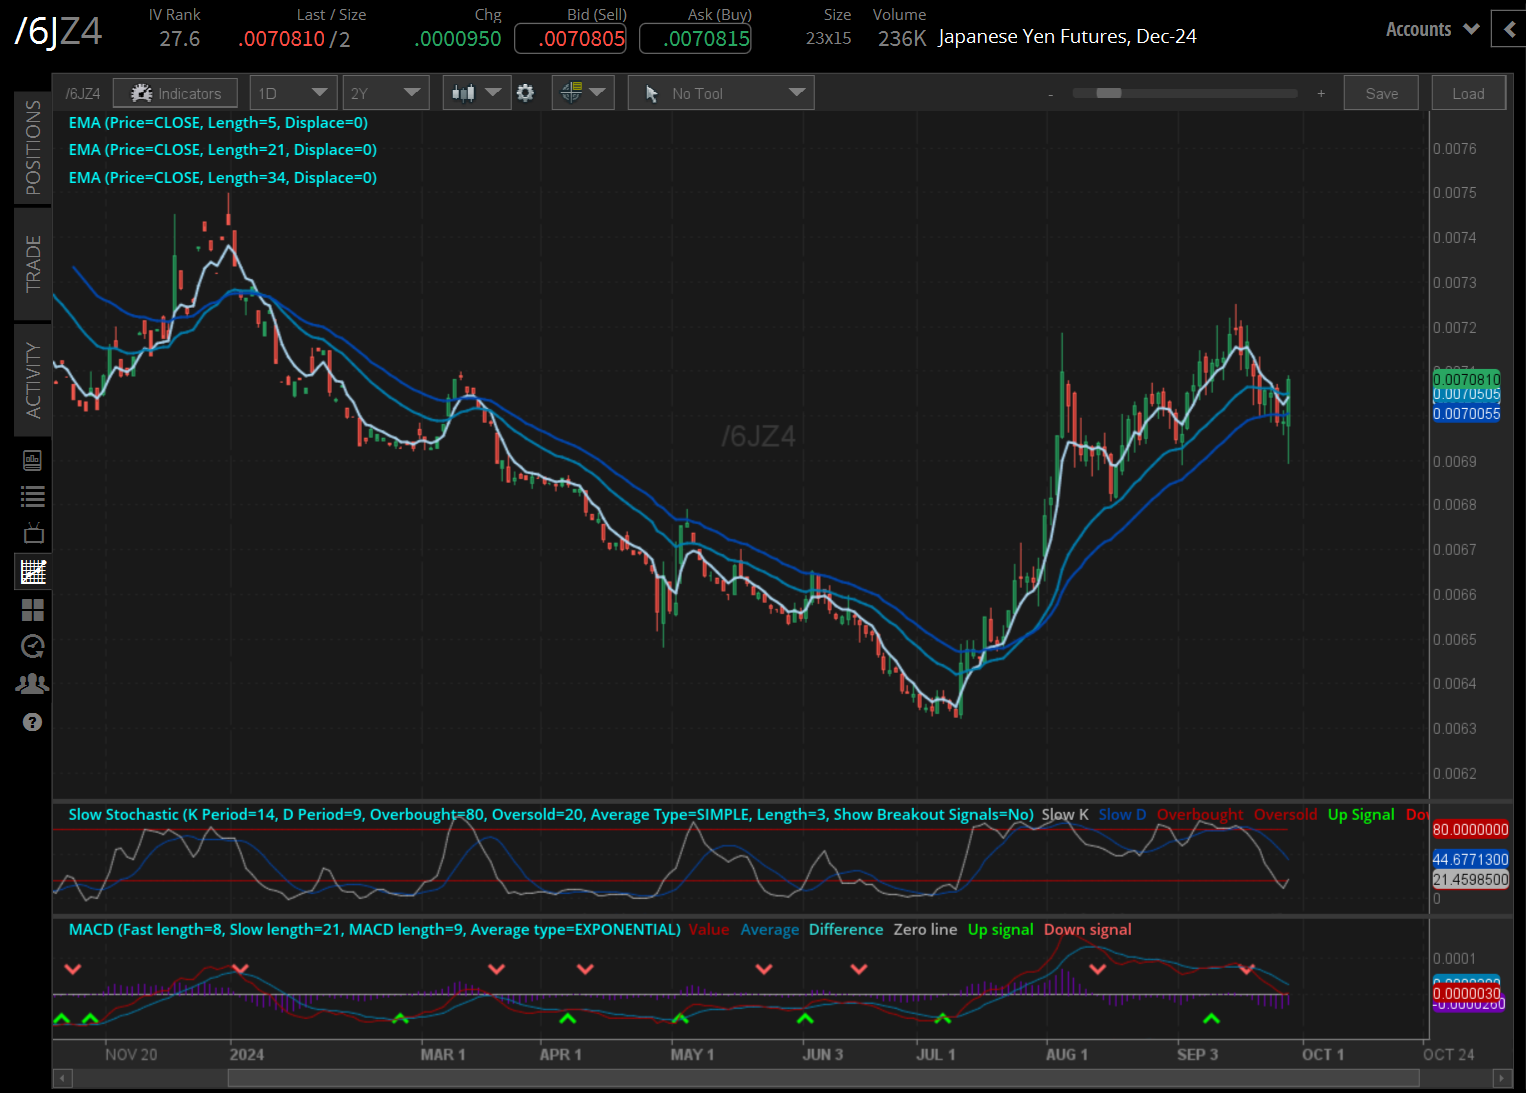Open the people group icon in sidebar
The image size is (1526, 1093).
(33, 684)
